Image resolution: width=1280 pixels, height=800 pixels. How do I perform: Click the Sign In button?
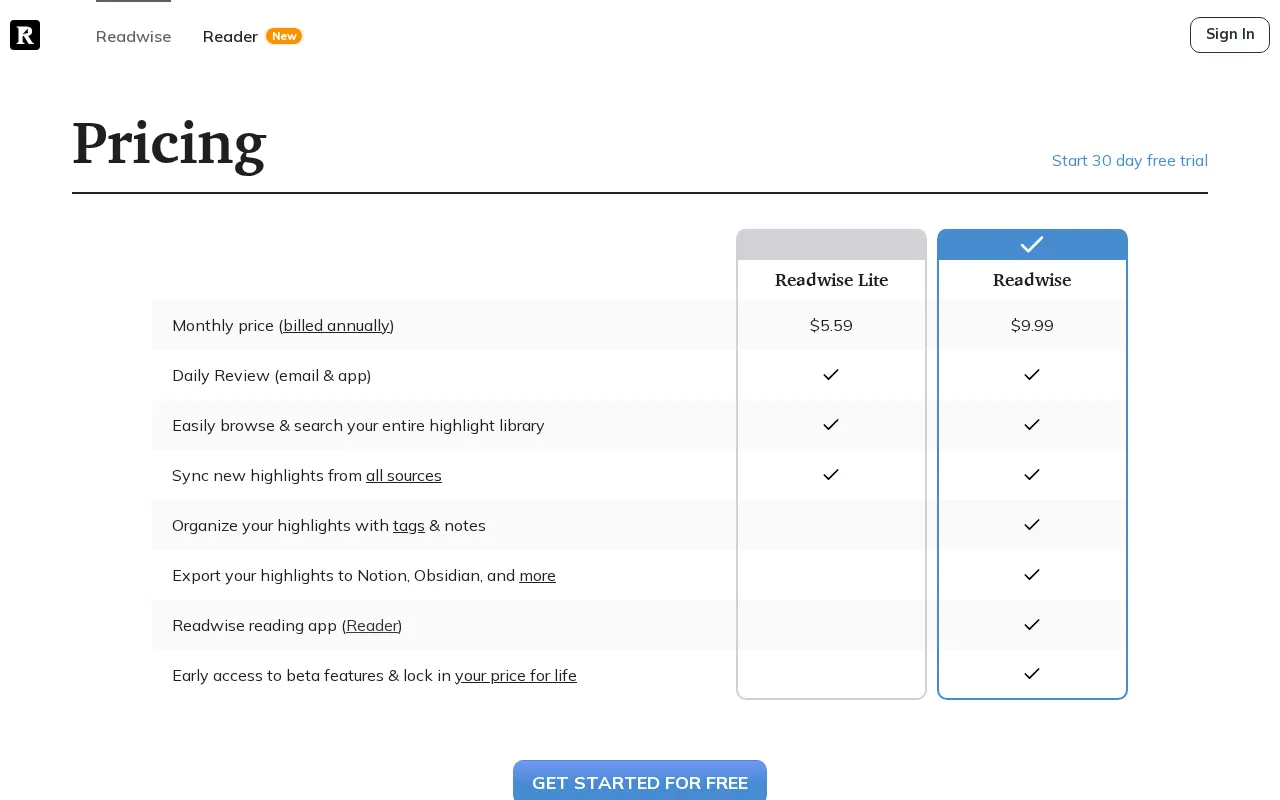tap(1230, 35)
